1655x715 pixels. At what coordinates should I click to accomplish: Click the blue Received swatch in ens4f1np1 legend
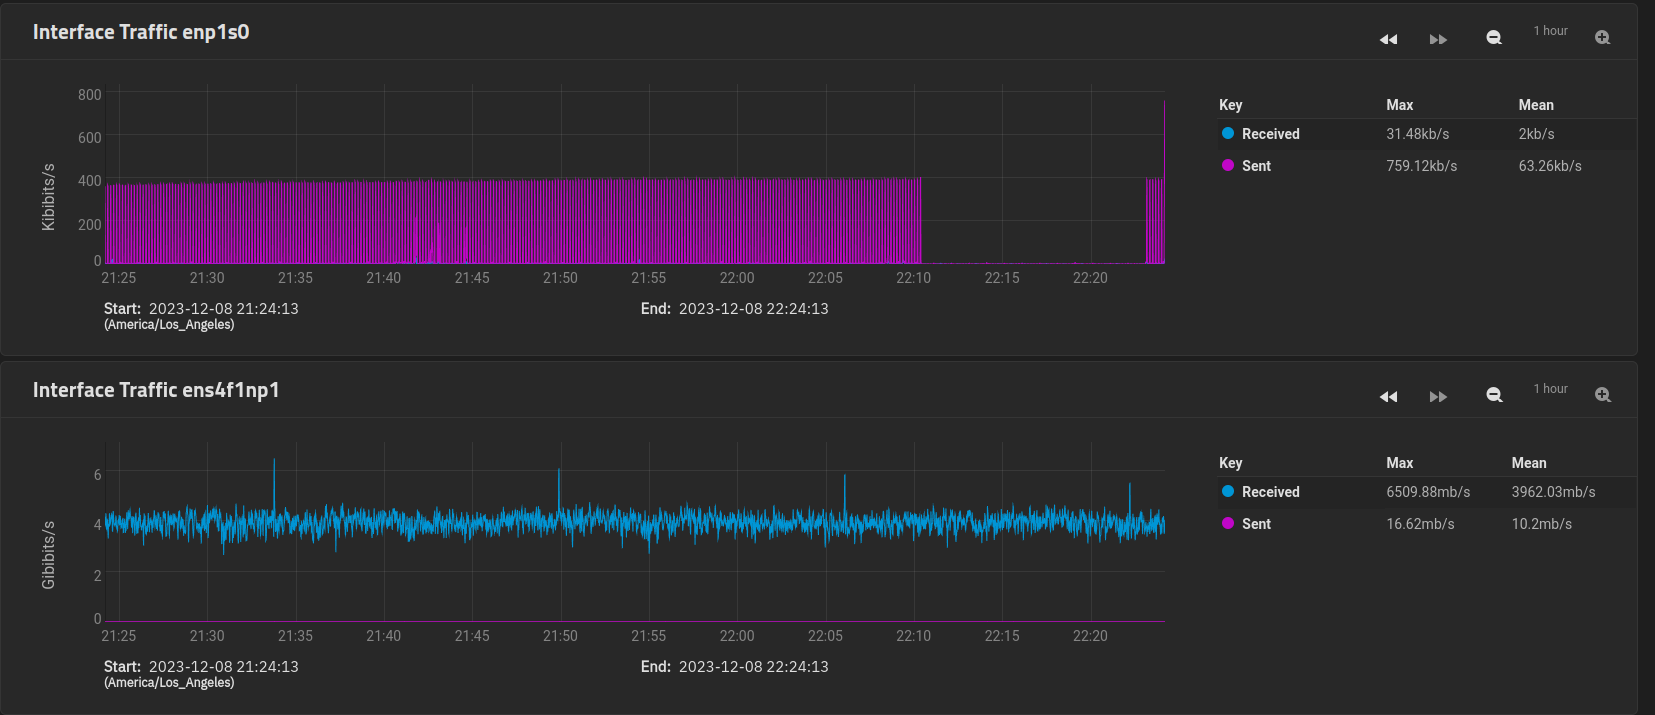click(x=1228, y=491)
